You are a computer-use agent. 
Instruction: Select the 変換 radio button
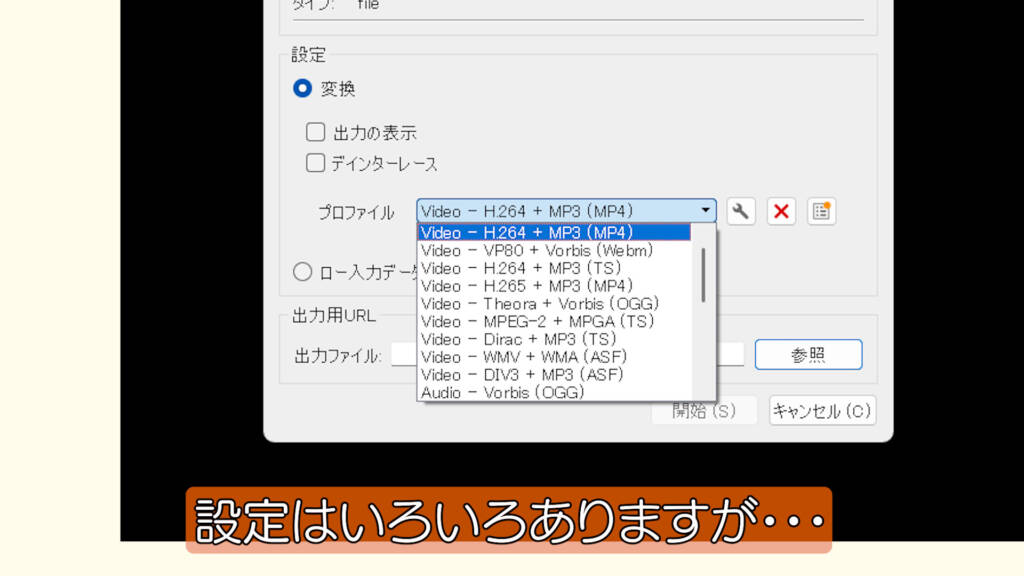coord(302,89)
